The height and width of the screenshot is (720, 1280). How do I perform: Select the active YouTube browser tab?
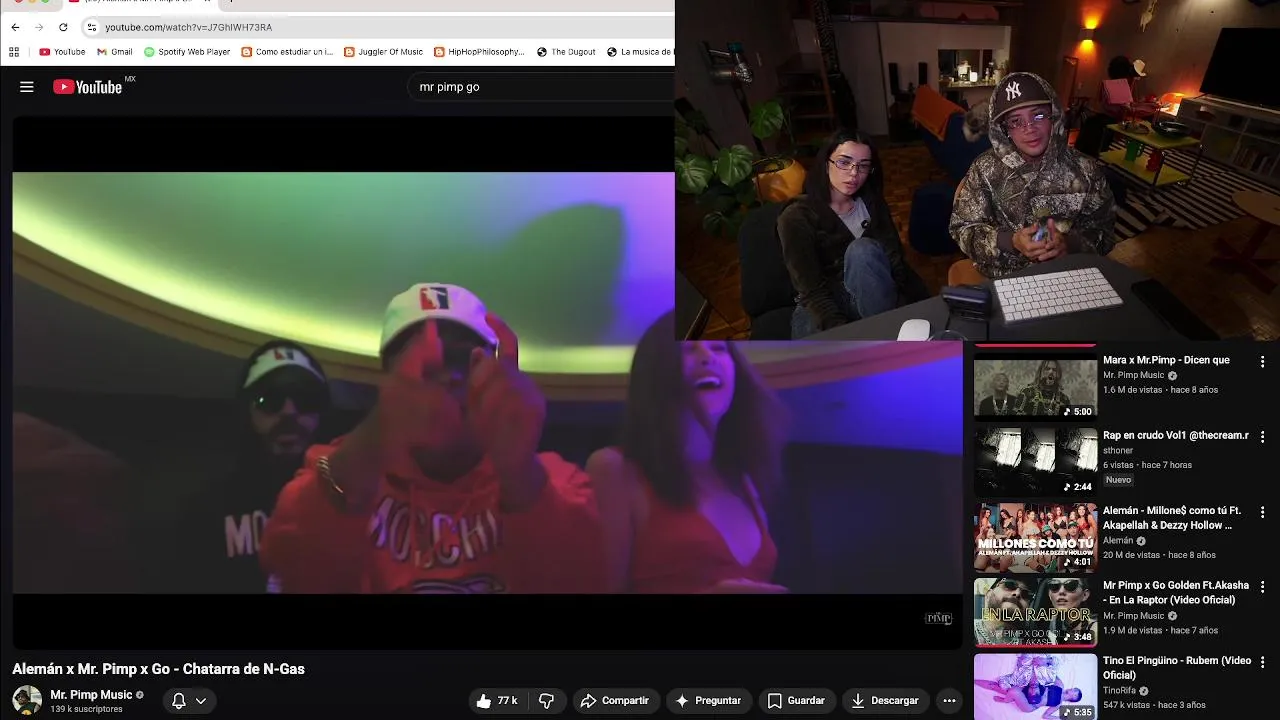tap(140, 3)
